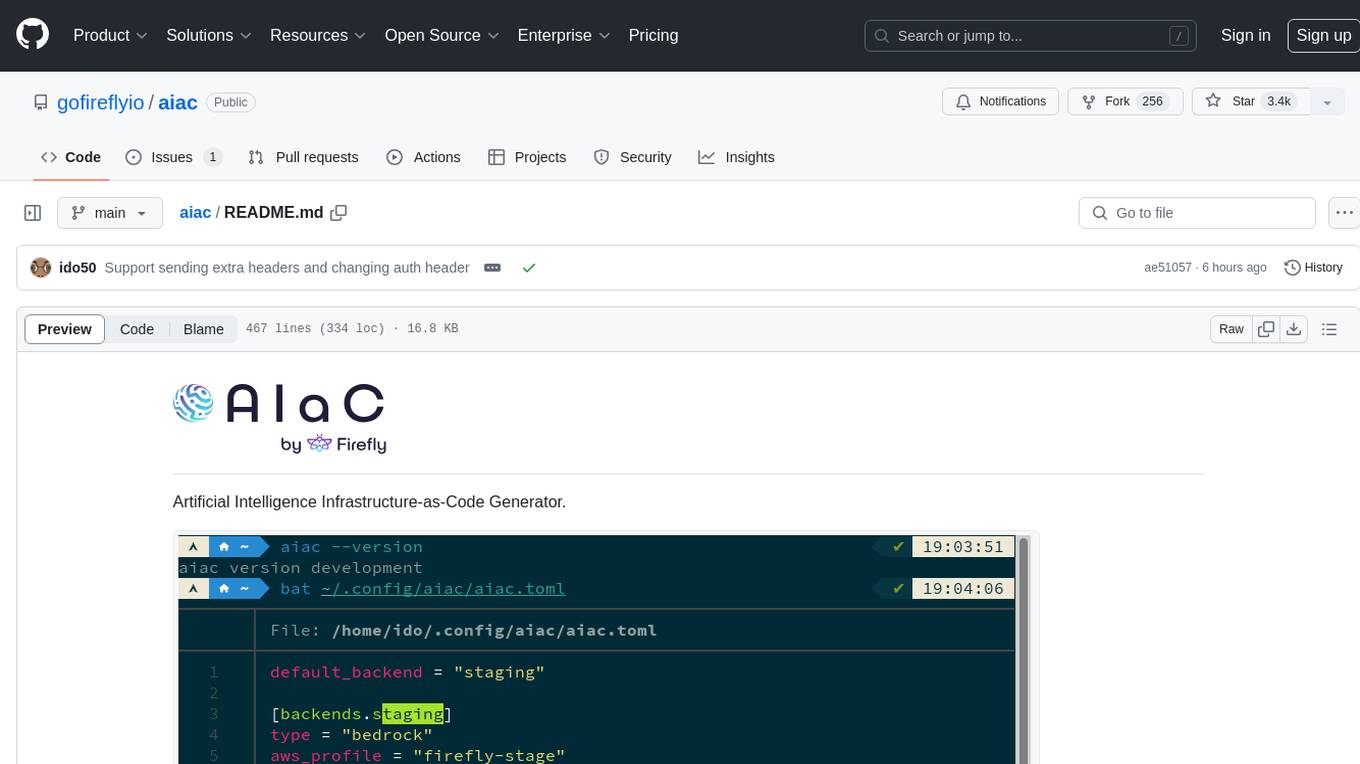Copy the README.md file path

click(339, 212)
